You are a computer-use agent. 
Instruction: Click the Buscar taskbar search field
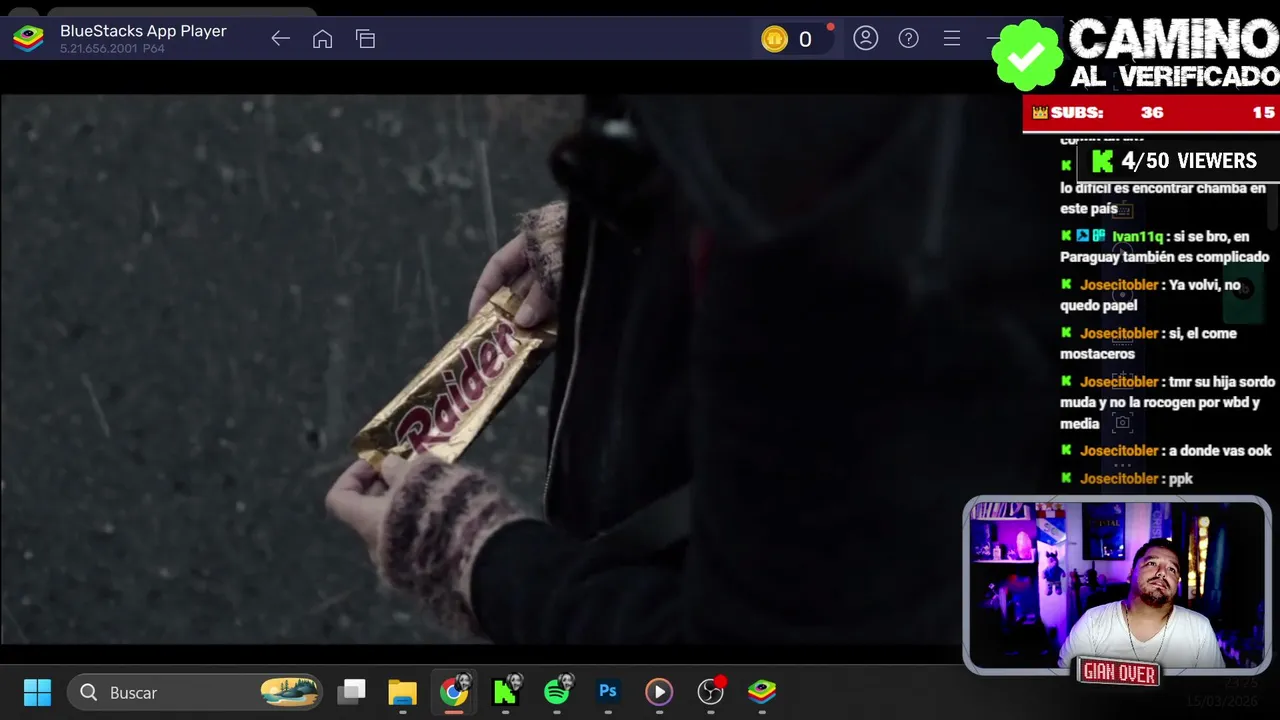click(195, 692)
